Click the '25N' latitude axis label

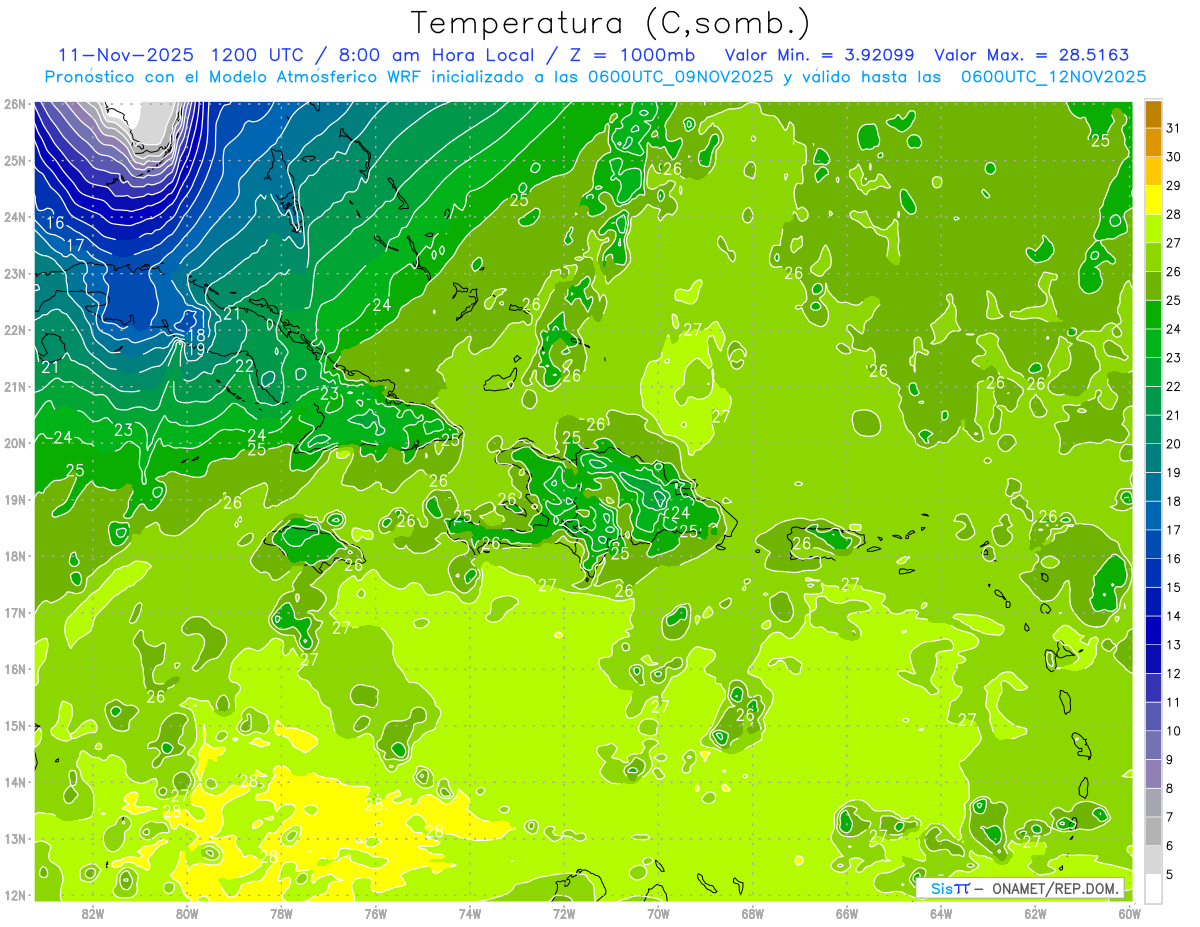[x=15, y=160]
